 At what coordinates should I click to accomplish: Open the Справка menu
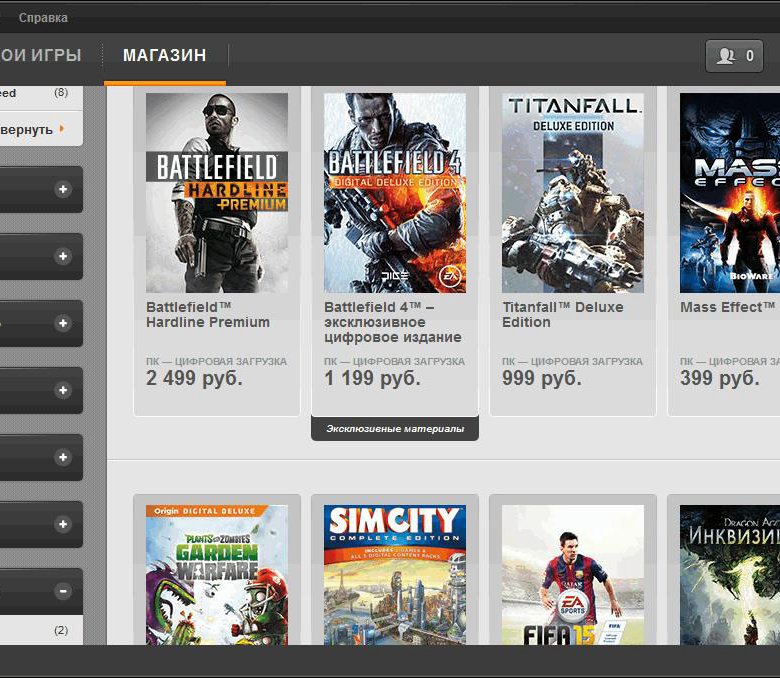43,18
